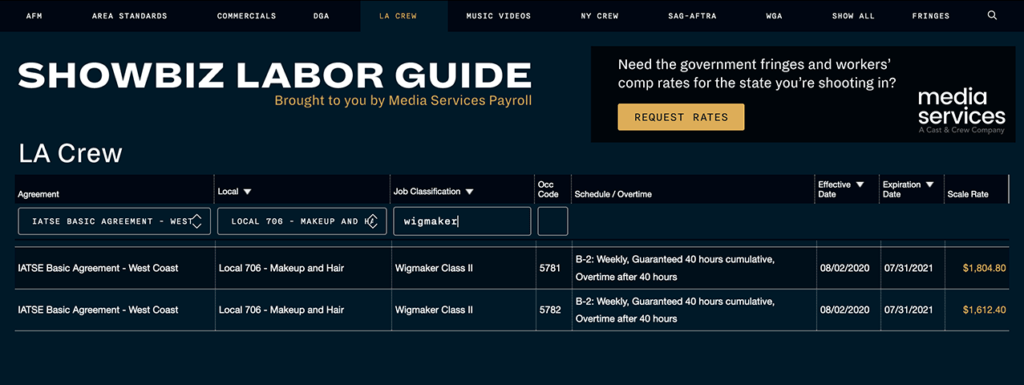The width and height of the screenshot is (1024, 385).
Task: Click Brought to you by Media Services Payroll
Action: pos(403,101)
